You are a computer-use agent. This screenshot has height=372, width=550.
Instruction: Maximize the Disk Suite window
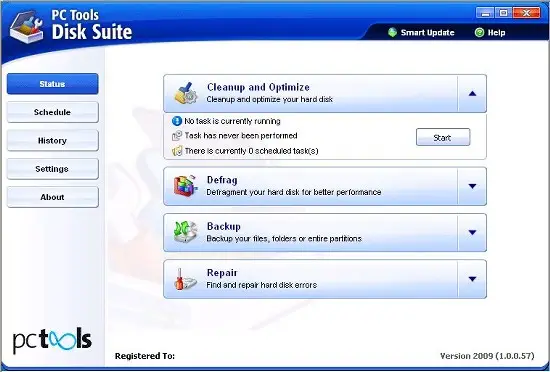tap(503, 13)
